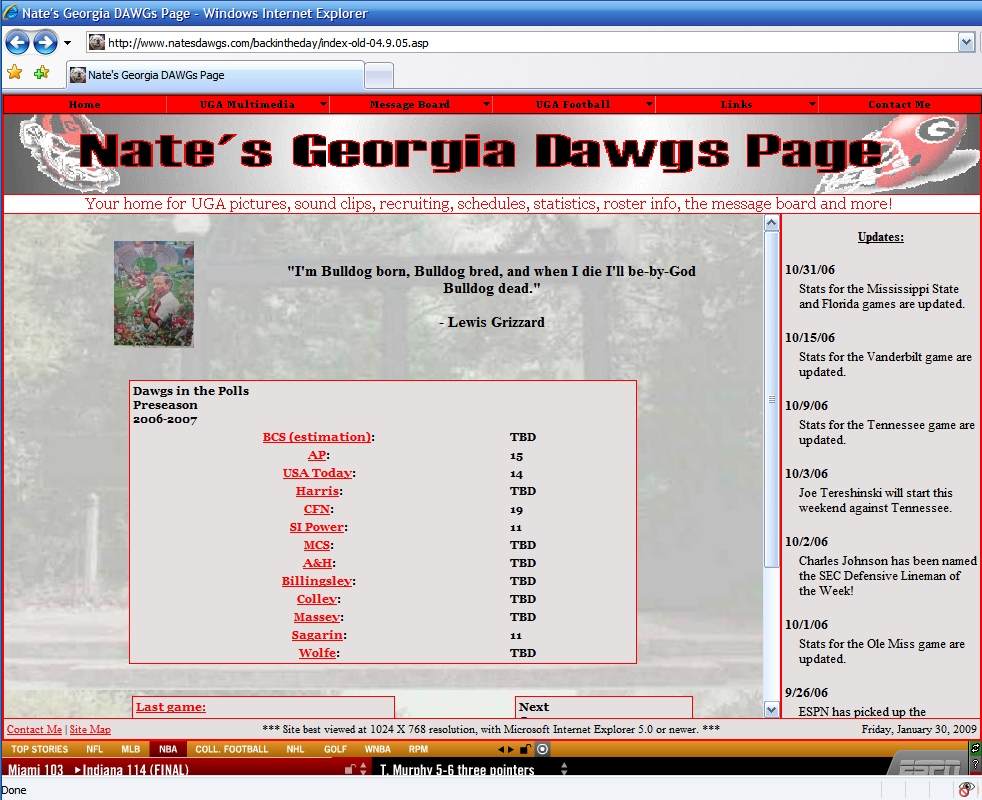Viewport: 982px width, 800px height.
Task: Select the NHL ticker tab
Action: click(295, 749)
